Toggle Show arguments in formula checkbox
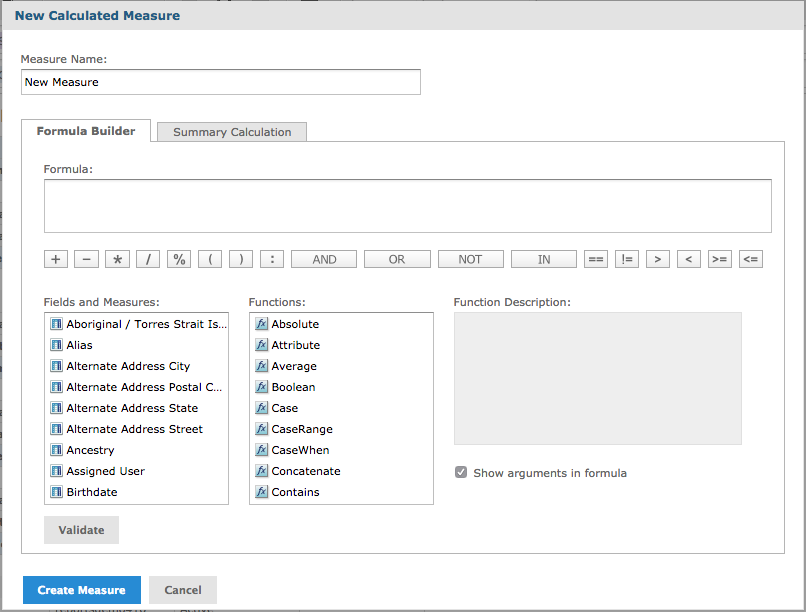Screen dimensions: 806x612 (461, 472)
